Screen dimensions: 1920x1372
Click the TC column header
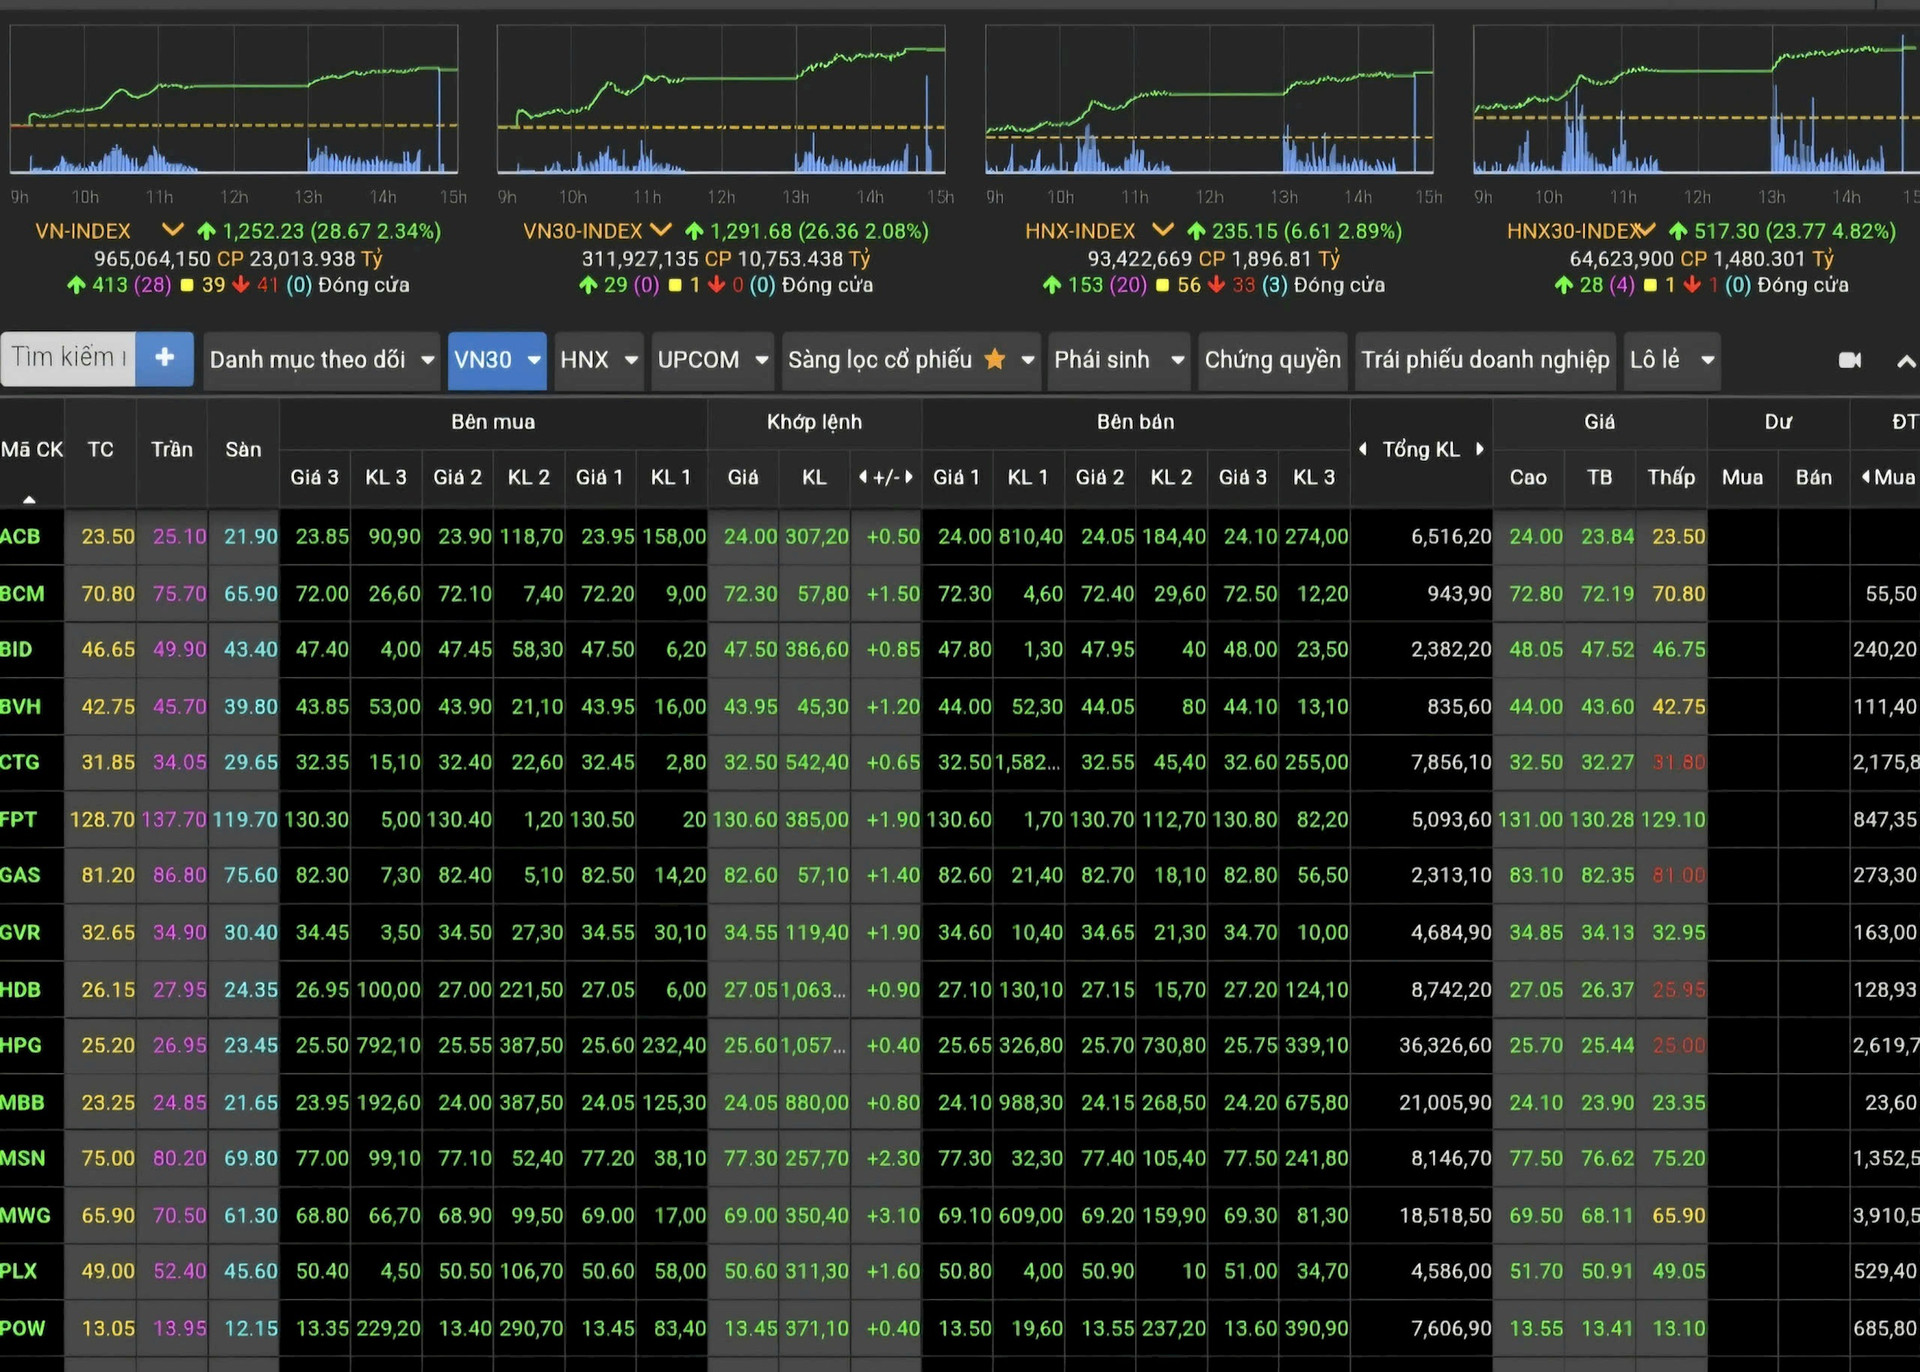[100, 450]
